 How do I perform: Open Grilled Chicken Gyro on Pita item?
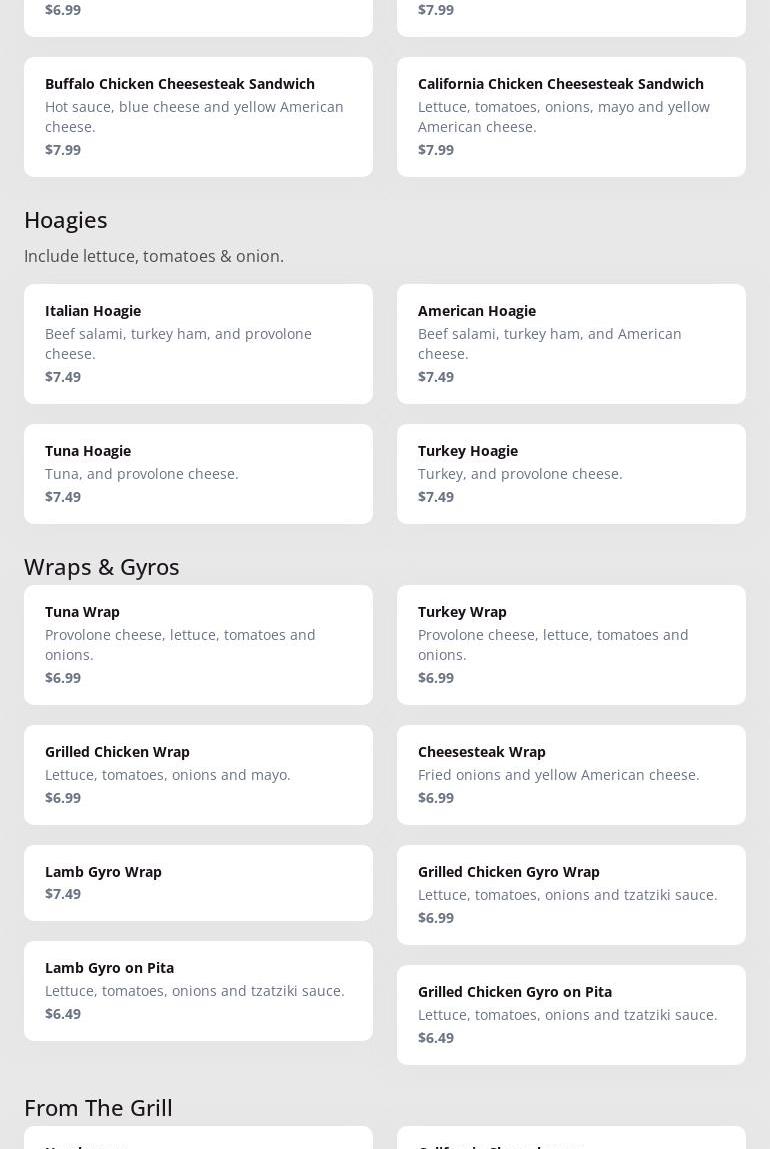571,1015
